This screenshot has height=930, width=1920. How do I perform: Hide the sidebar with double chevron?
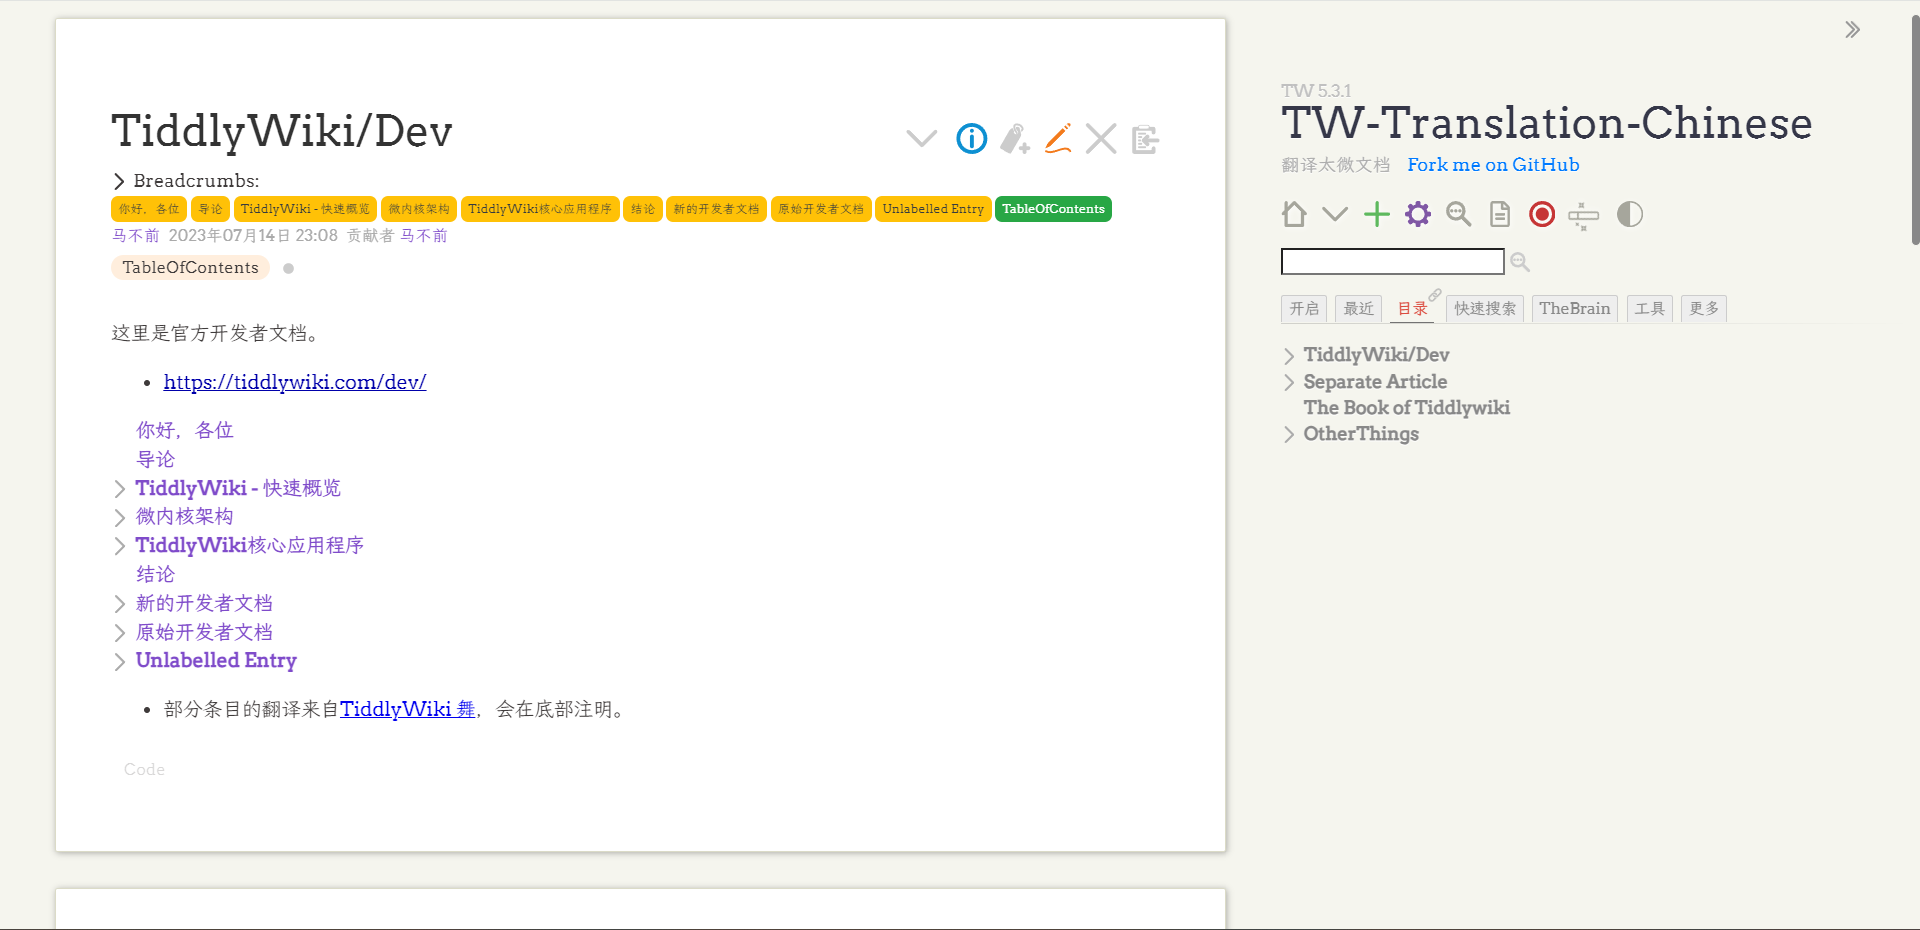pos(1853,30)
